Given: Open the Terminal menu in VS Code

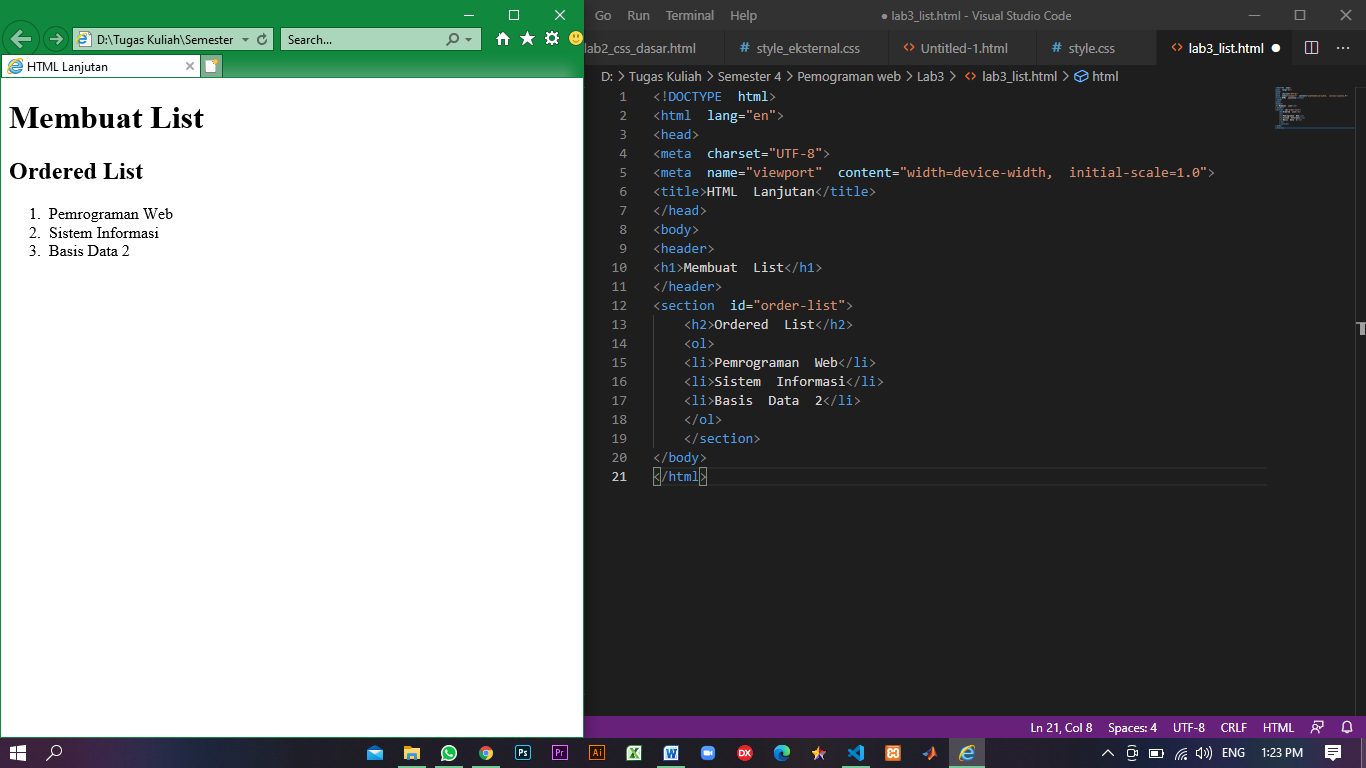Looking at the screenshot, I should pos(690,15).
